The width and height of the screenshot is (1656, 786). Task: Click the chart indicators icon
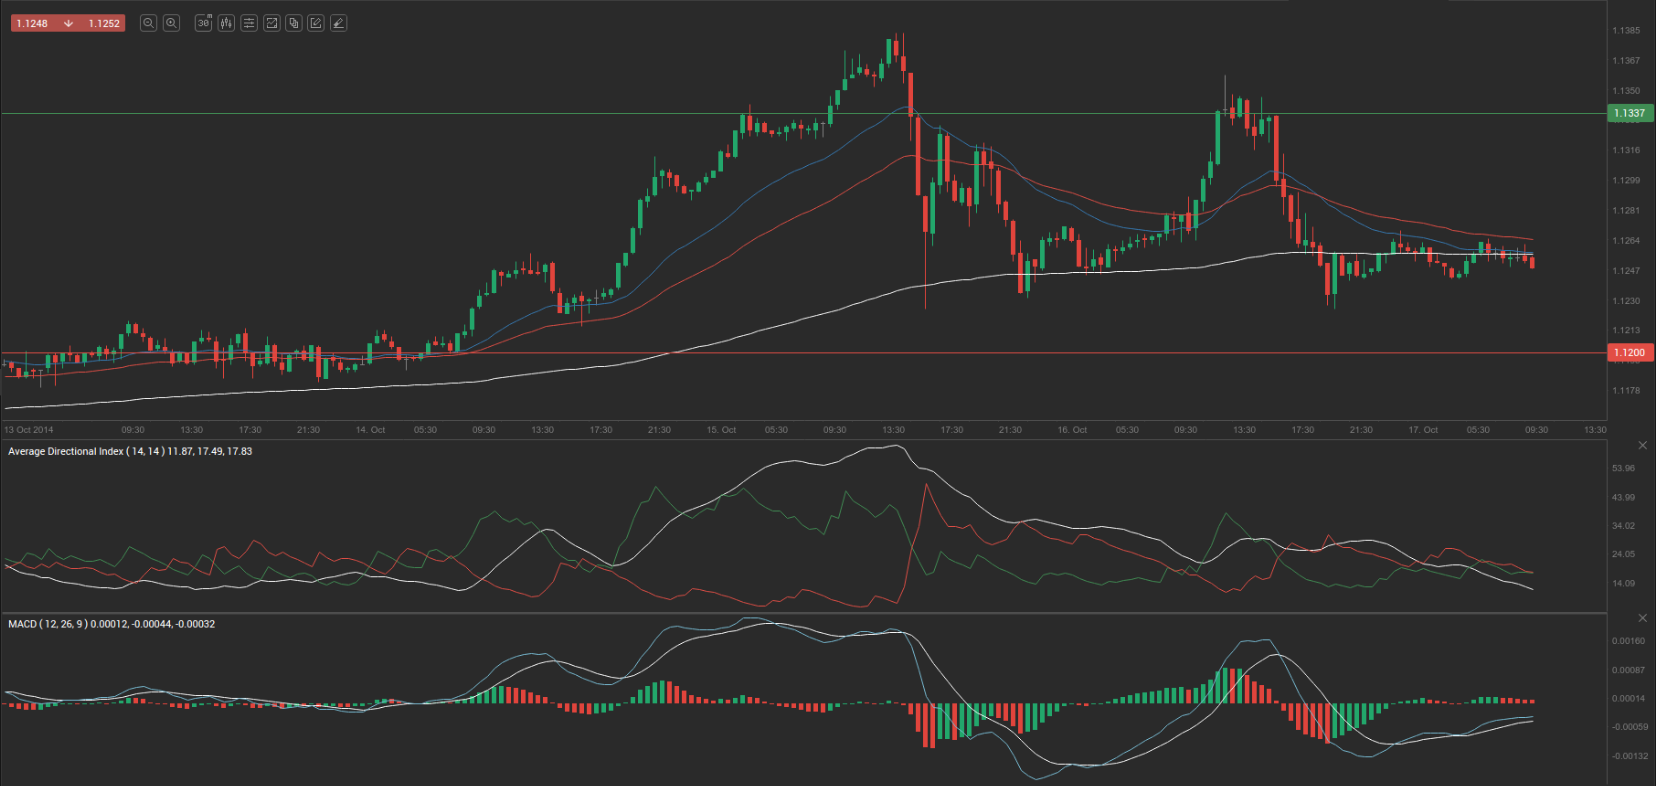tap(271, 23)
